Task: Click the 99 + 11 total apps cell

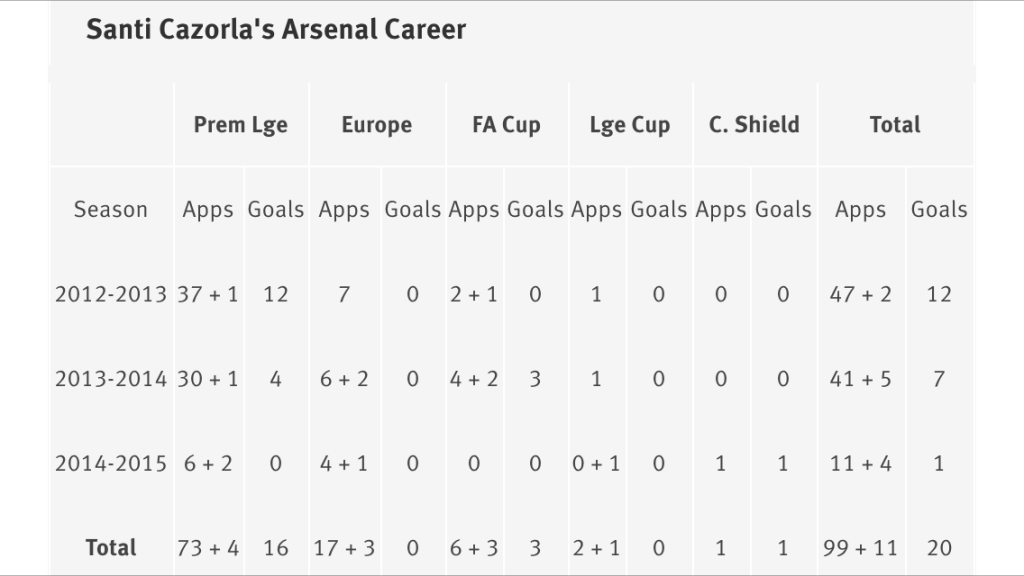Action: tap(860, 548)
